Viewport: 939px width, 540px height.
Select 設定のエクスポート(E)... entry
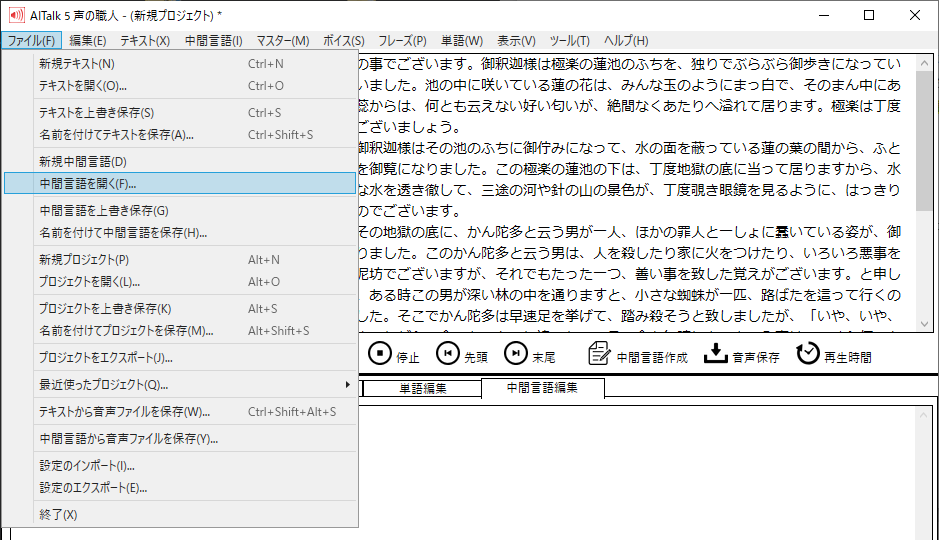click(180, 488)
